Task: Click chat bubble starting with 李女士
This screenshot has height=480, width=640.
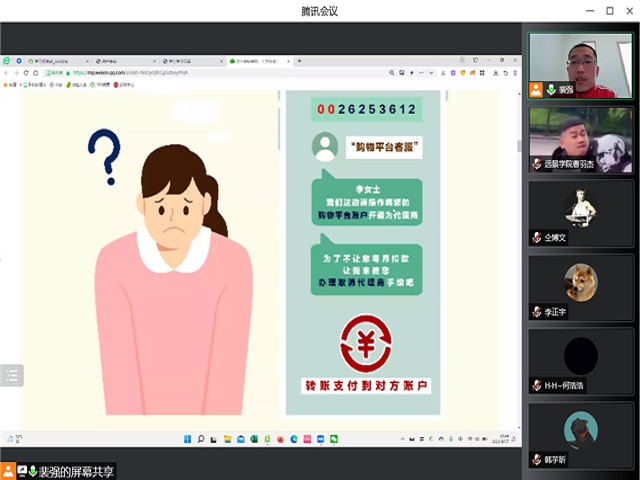Action: 367,201
